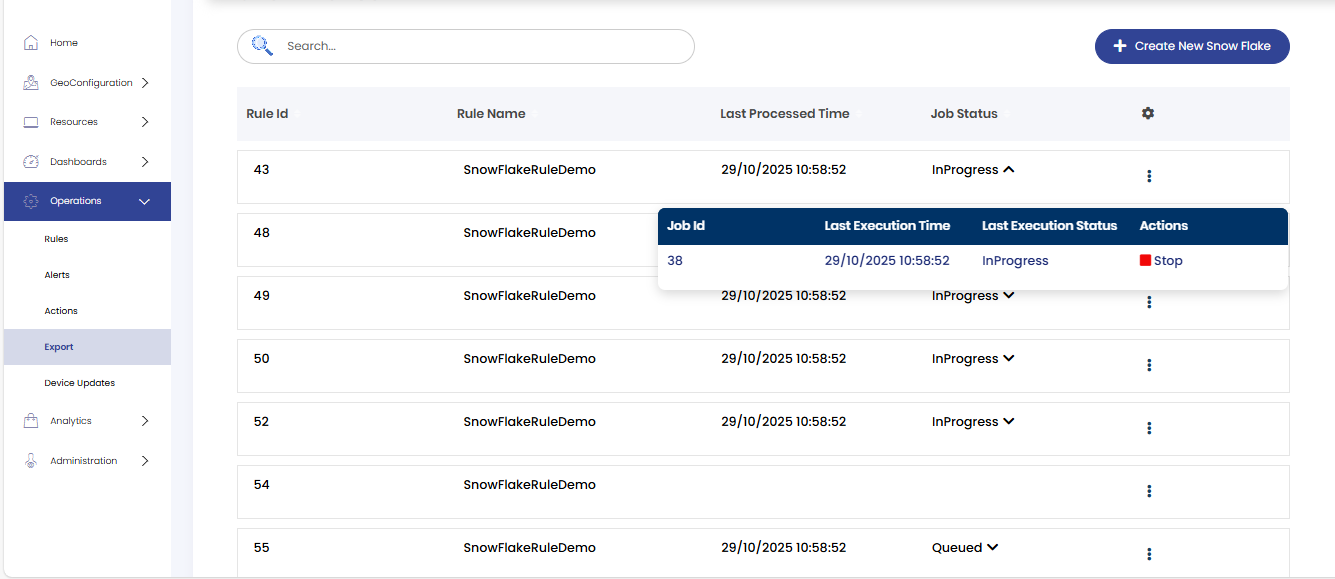Click InProgress execution status of Job 38
1335x579 pixels.
tap(1015, 261)
